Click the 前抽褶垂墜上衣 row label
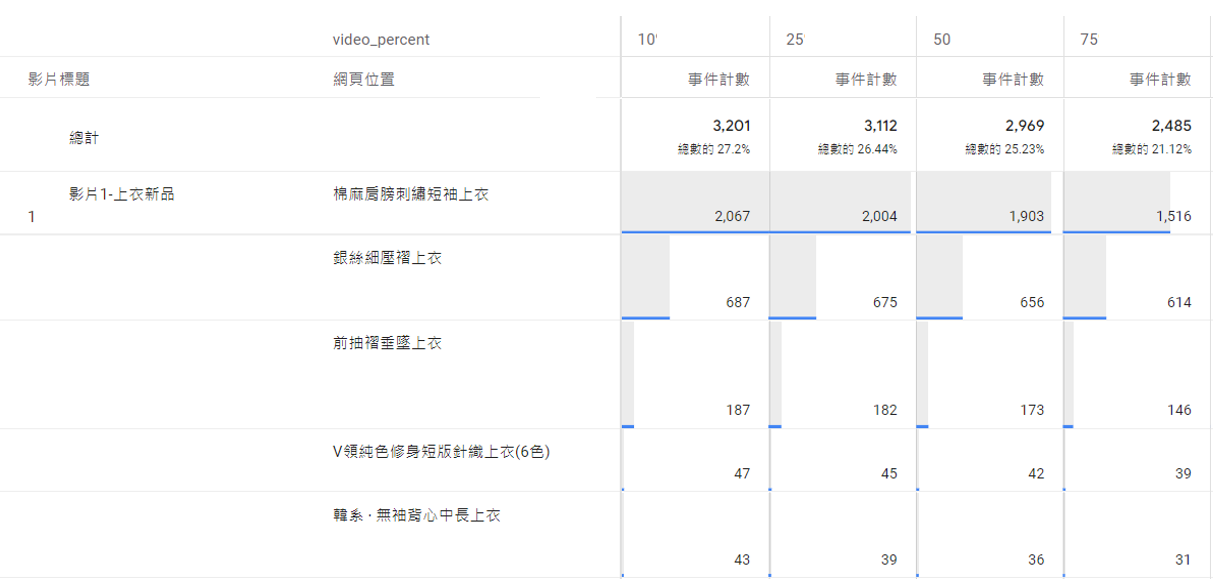The height and width of the screenshot is (579, 1215). (387, 343)
